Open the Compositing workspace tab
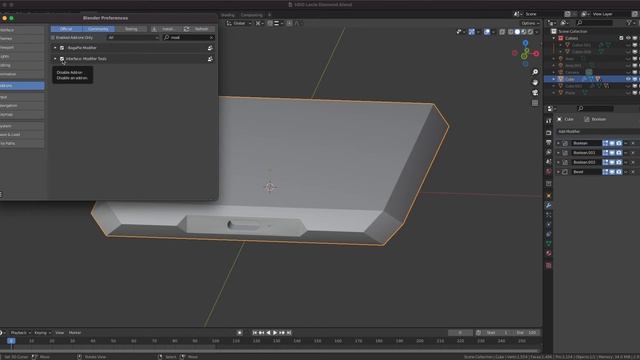The width and height of the screenshot is (640, 360). point(251,15)
